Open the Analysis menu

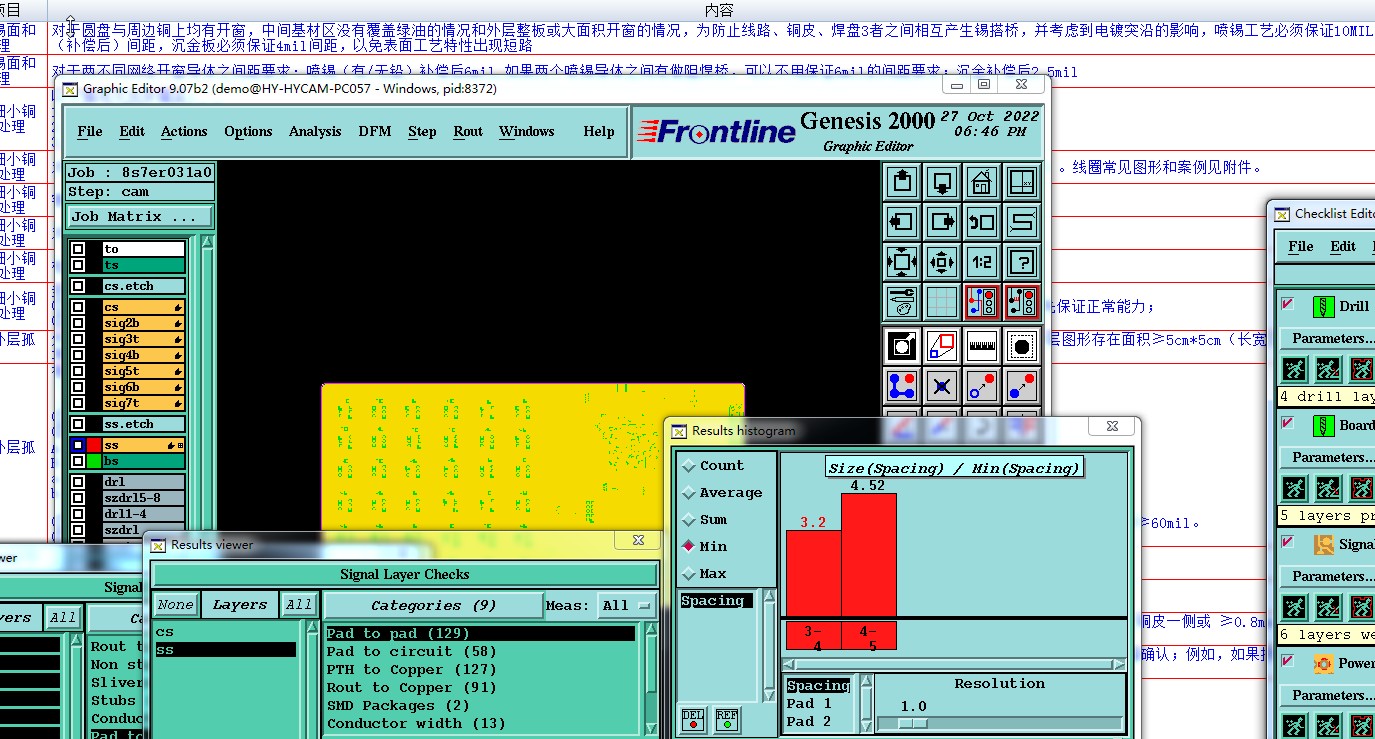[315, 131]
